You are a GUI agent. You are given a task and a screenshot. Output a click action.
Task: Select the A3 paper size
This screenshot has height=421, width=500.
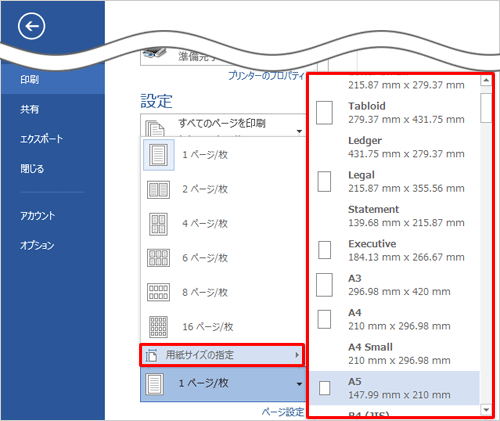pos(395,285)
